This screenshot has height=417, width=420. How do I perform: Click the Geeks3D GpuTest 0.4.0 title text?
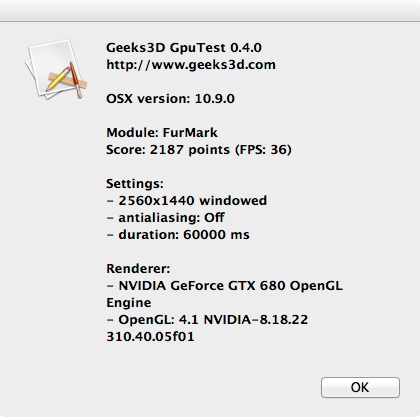[x=184, y=48]
